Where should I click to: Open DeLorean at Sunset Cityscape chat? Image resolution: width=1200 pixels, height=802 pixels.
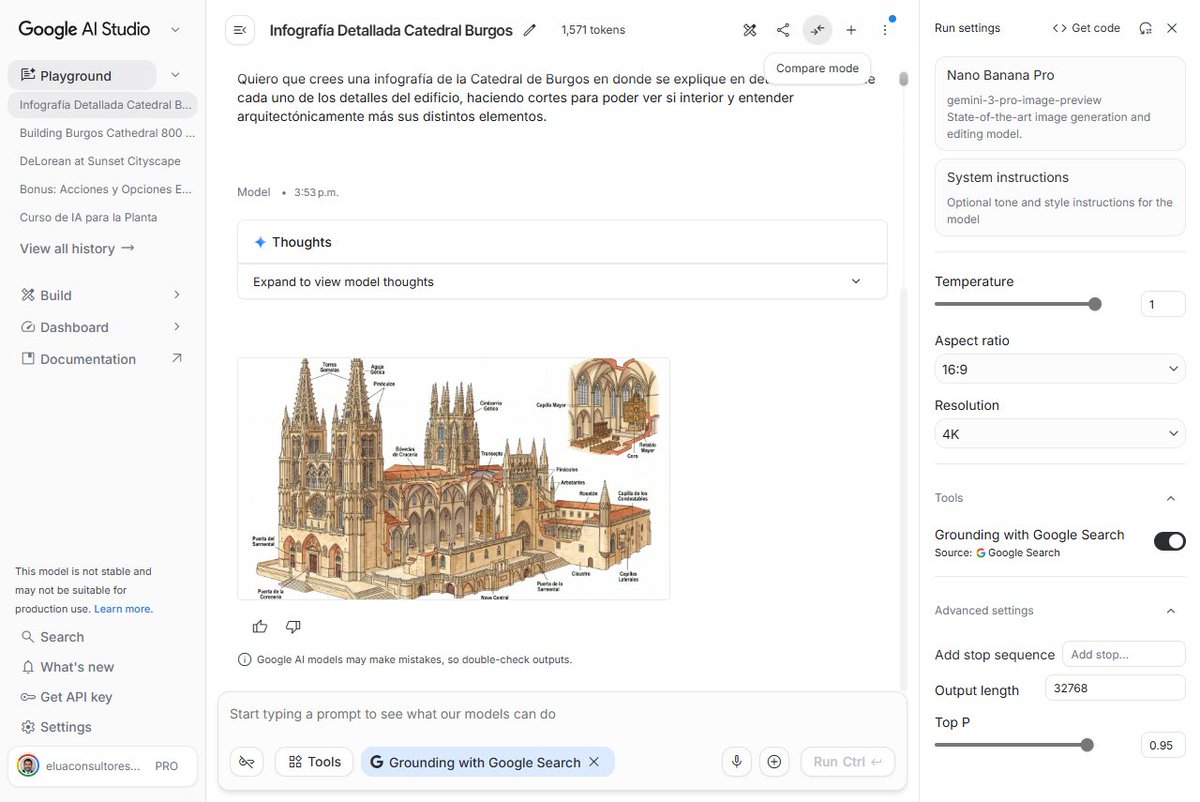[100, 161]
